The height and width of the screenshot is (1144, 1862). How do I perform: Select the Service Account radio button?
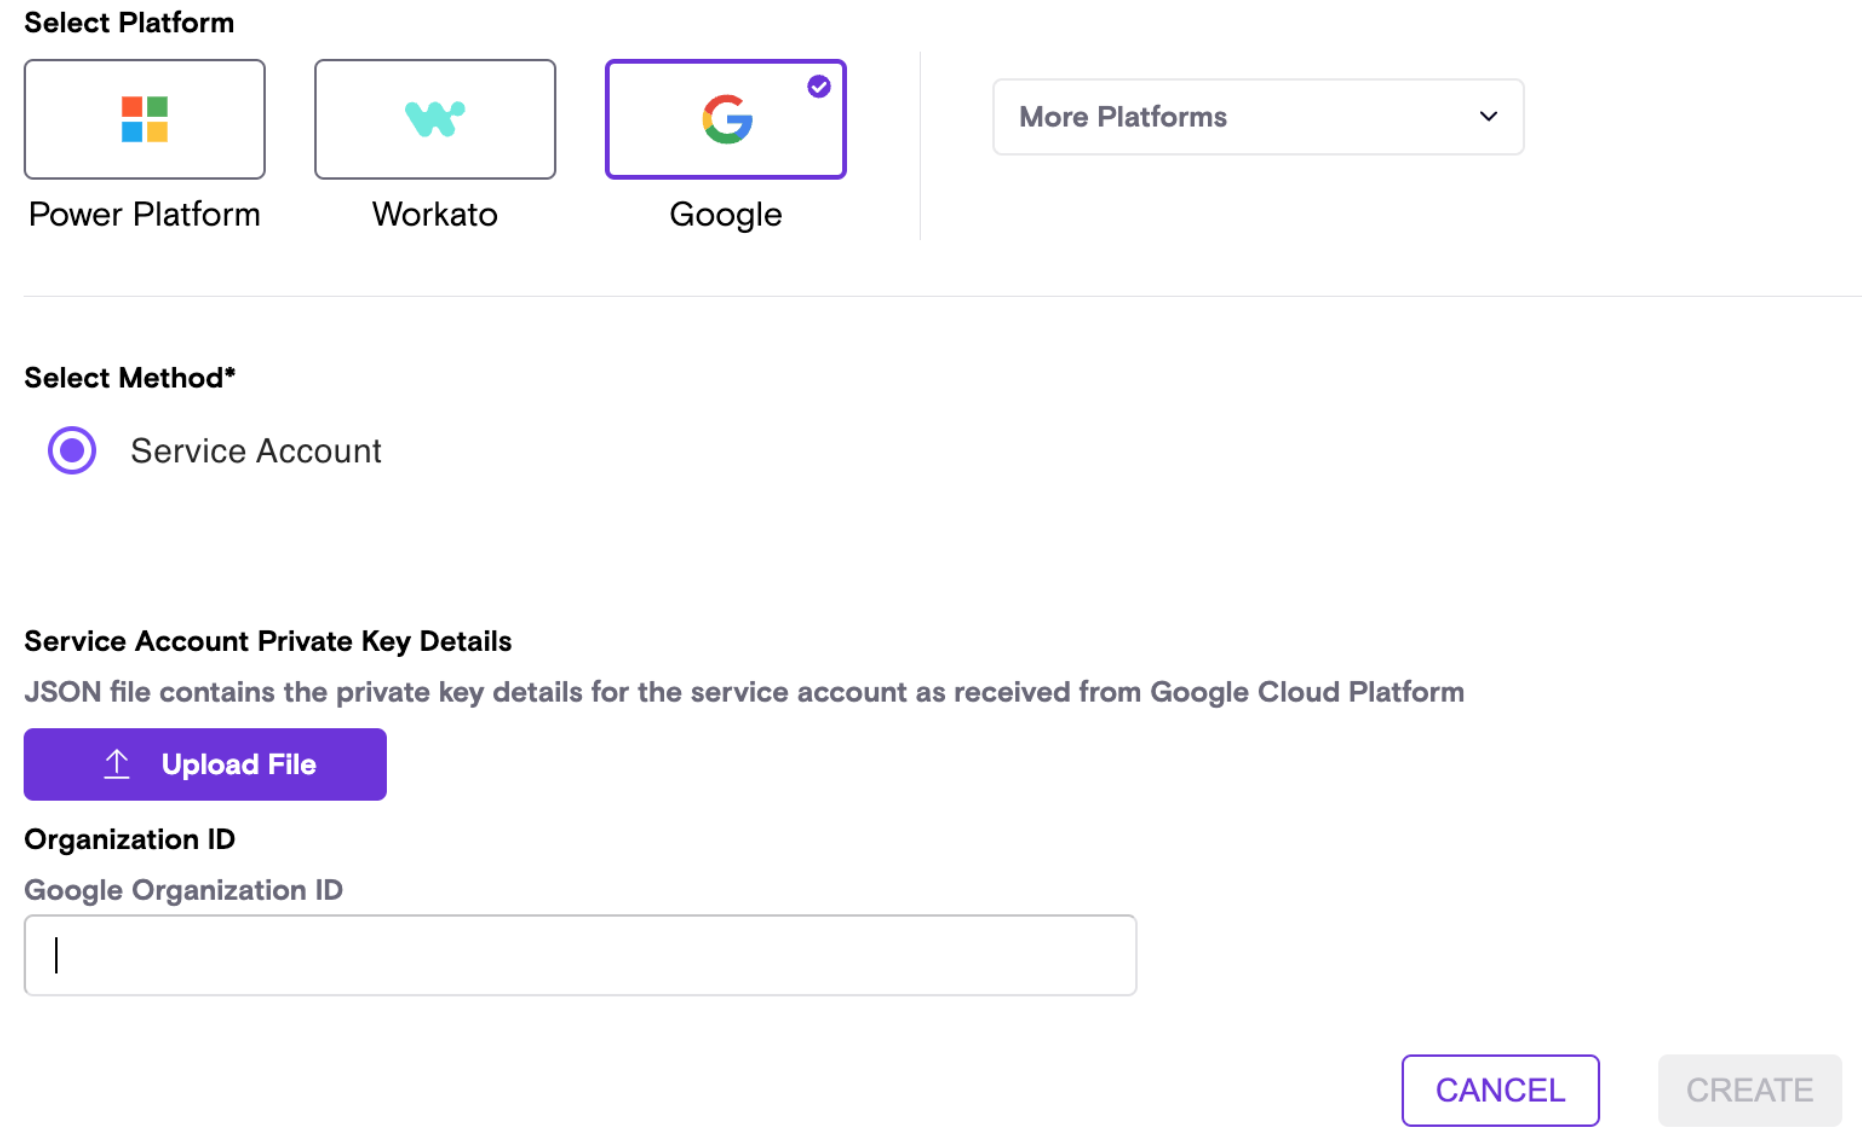(x=72, y=450)
